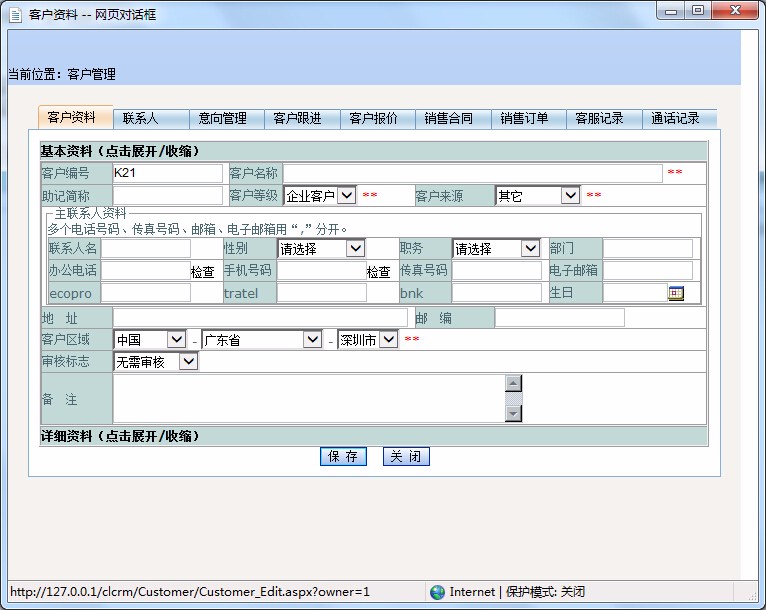766x610 pixels.
Task: Click the 关闭 button
Action: (406, 457)
